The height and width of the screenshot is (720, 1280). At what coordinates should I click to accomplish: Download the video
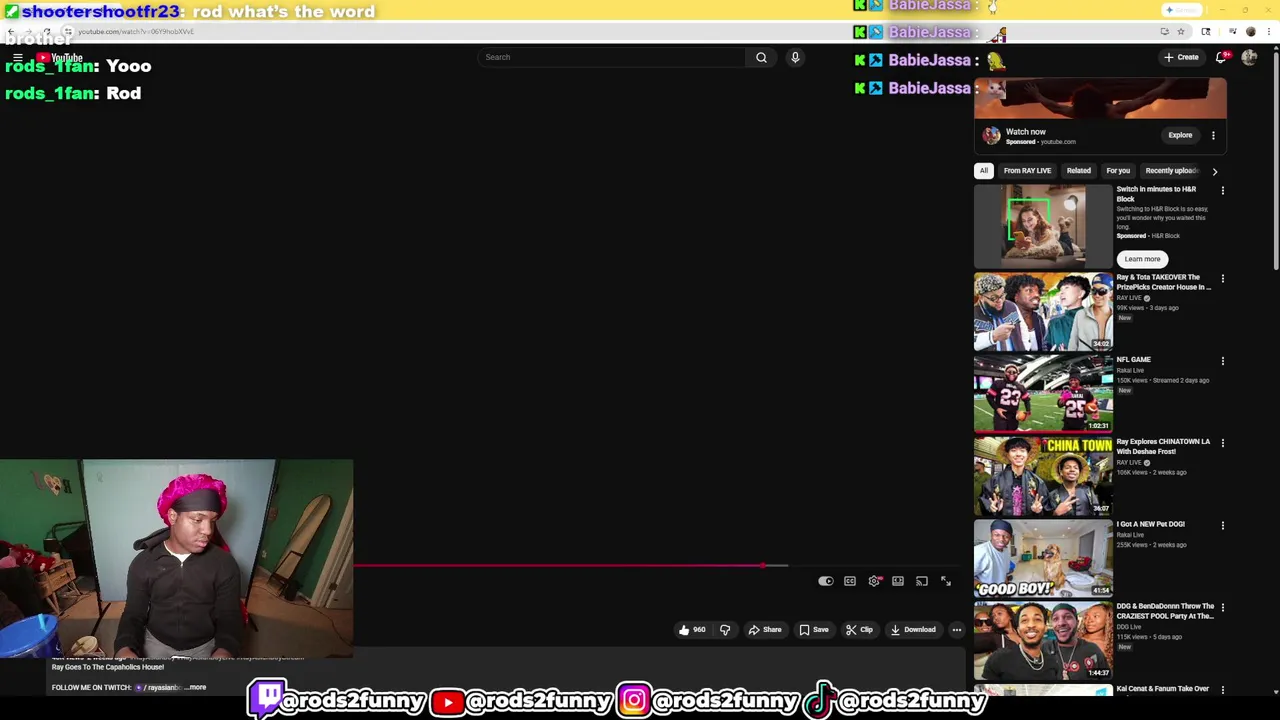[x=913, y=630]
